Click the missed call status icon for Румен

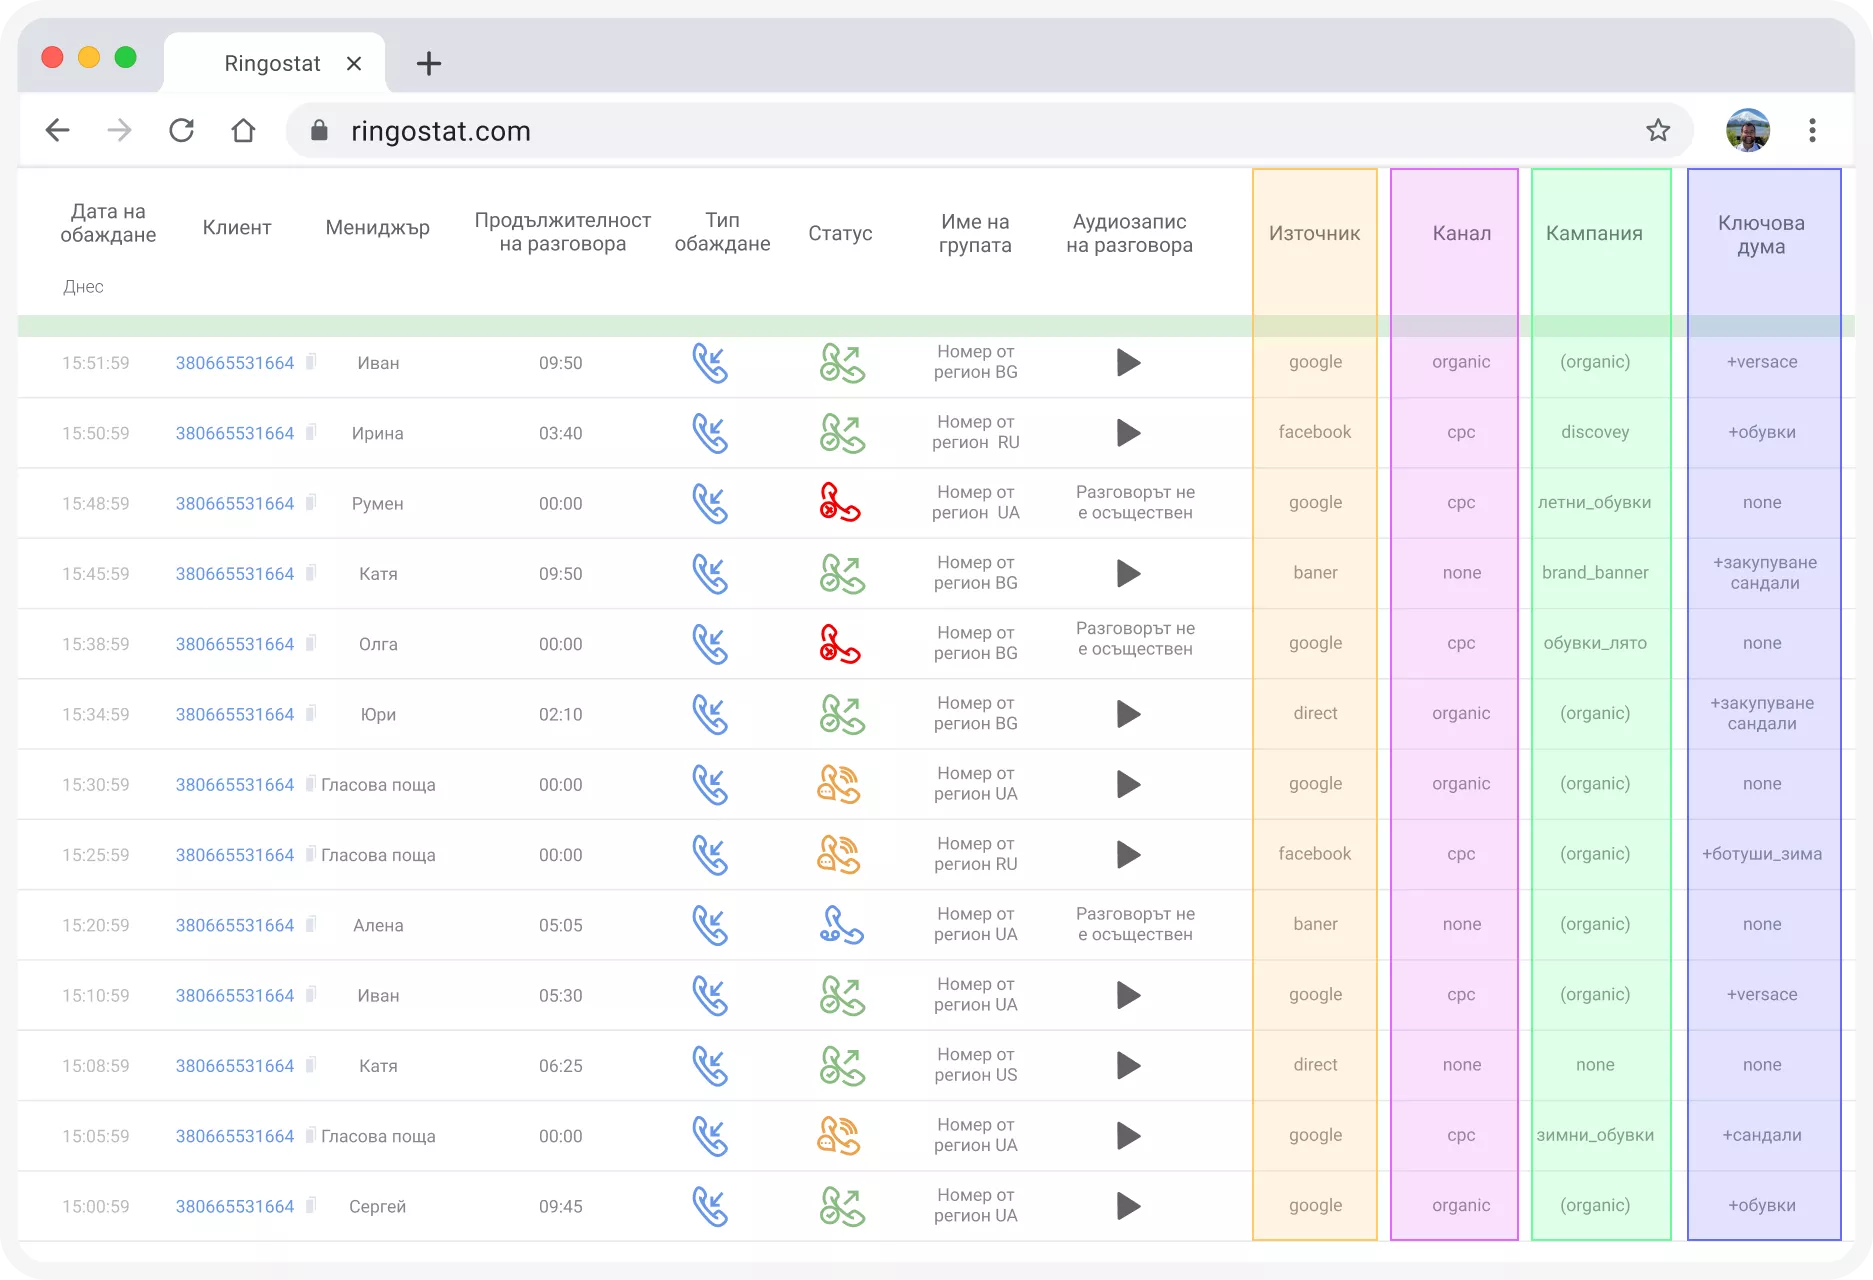(x=840, y=503)
